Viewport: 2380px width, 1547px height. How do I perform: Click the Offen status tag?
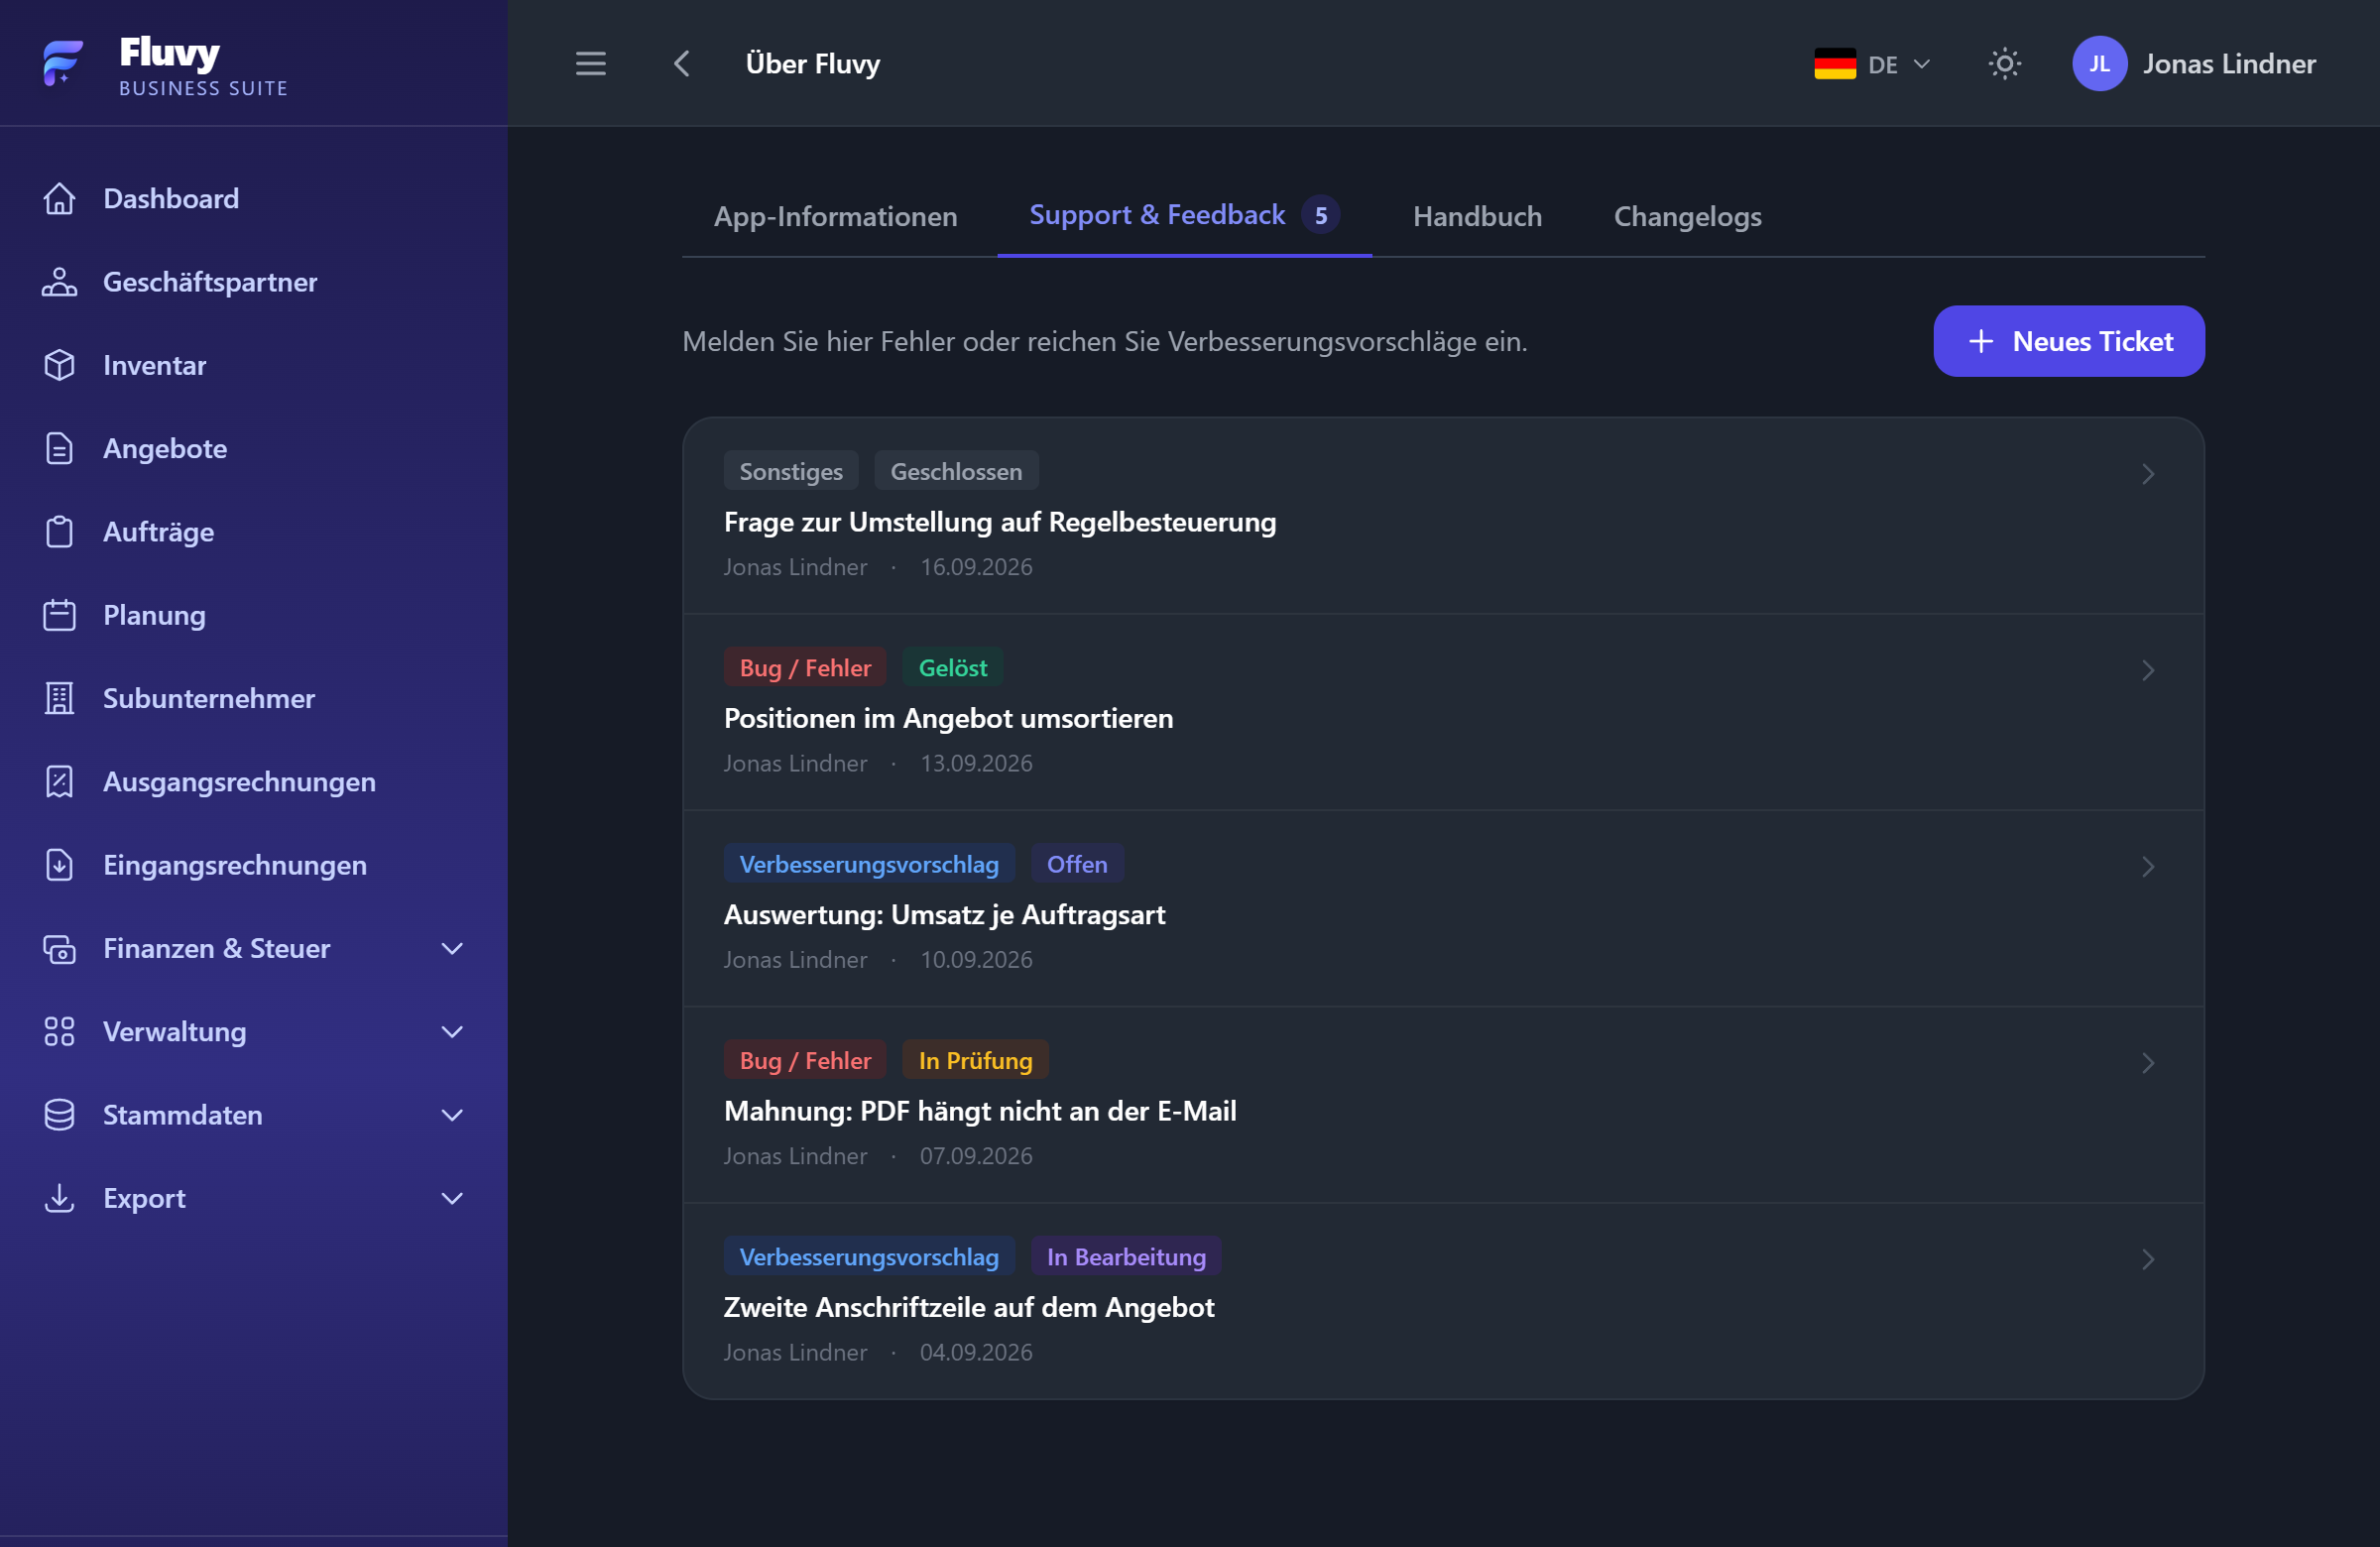pyautogui.click(x=1076, y=864)
